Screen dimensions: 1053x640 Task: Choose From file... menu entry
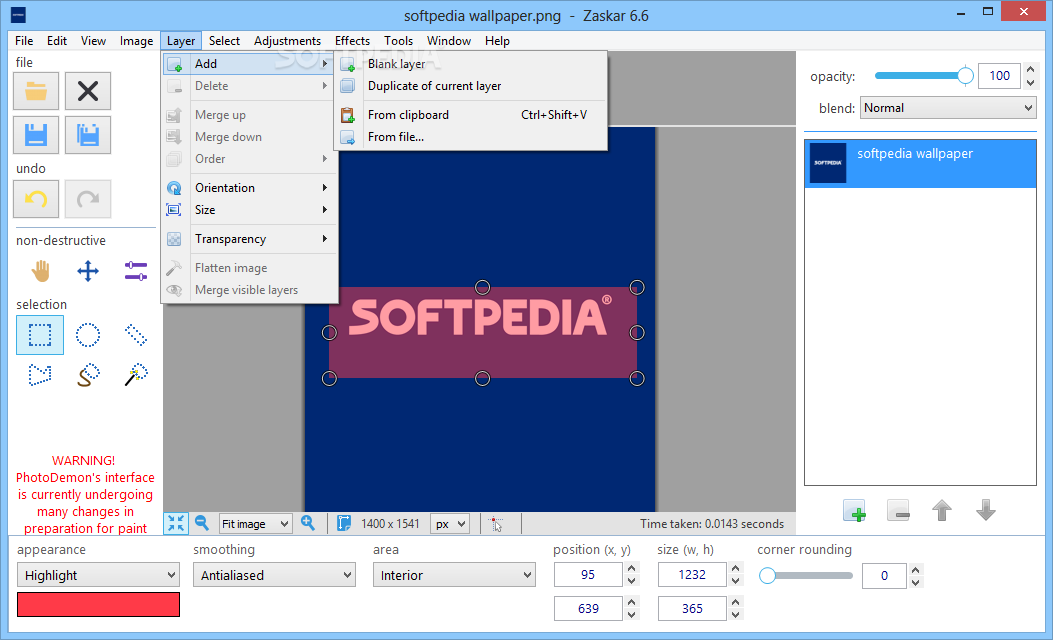coord(471,137)
